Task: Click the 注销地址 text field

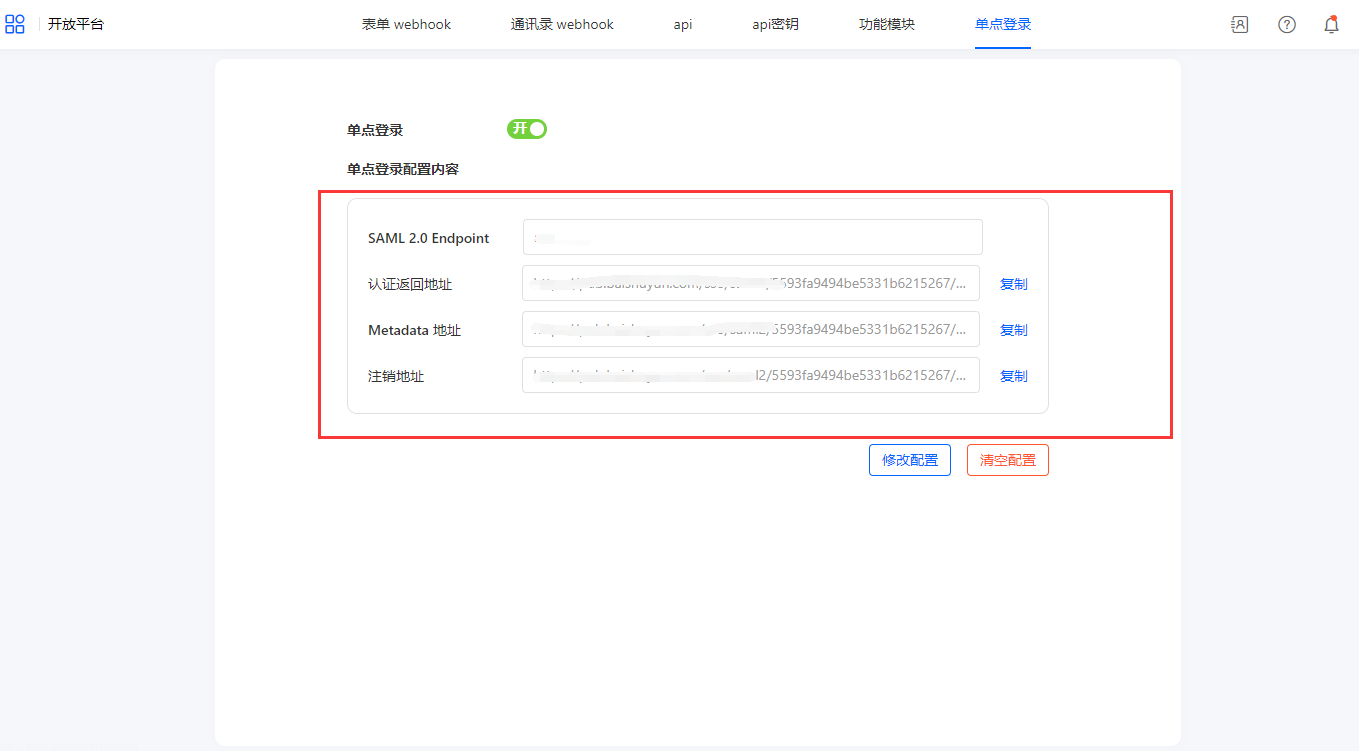Action: [750, 376]
